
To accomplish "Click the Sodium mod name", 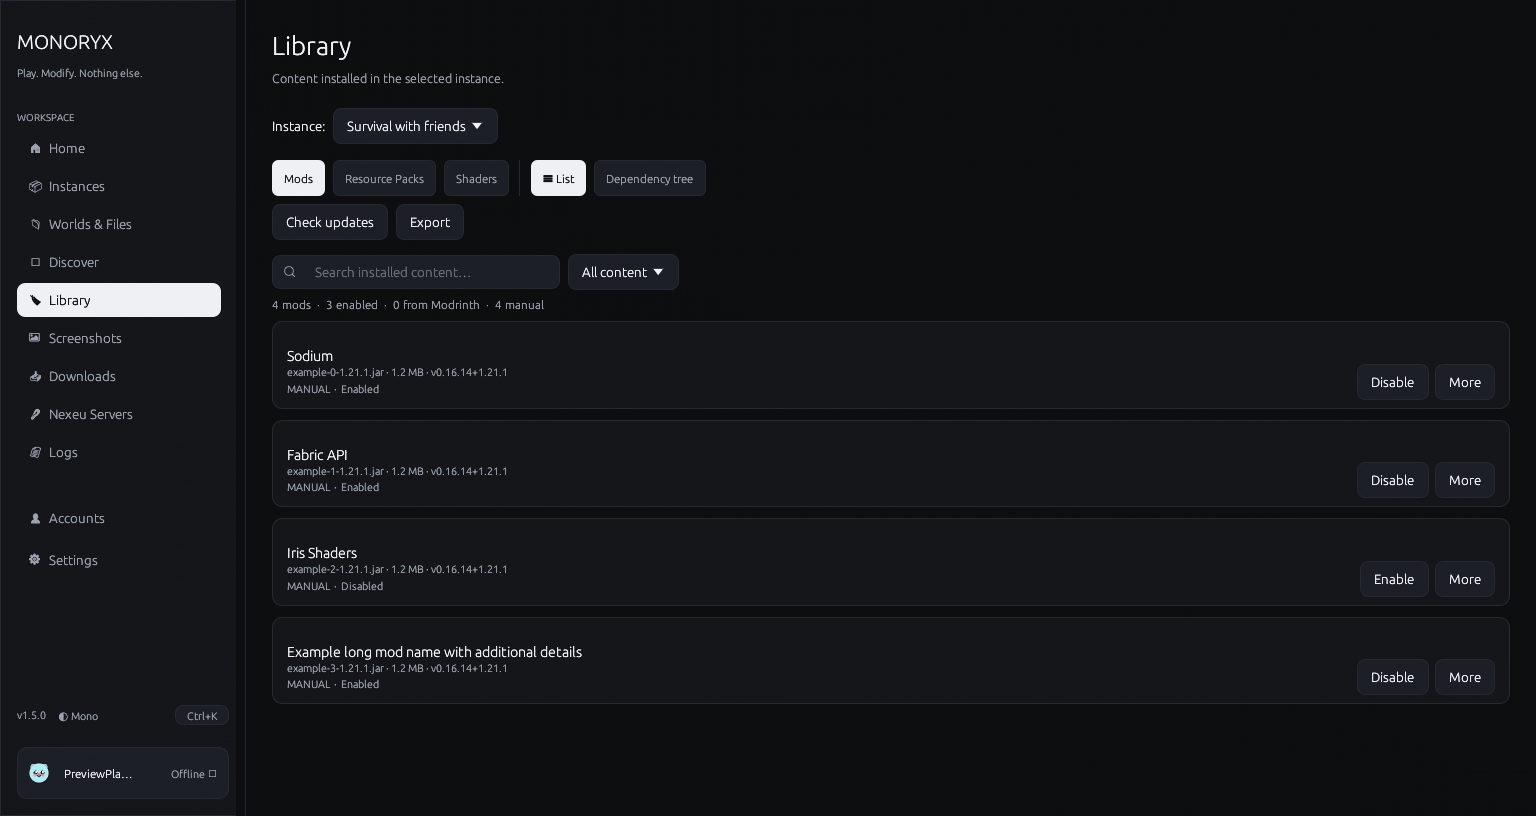I will click(310, 356).
